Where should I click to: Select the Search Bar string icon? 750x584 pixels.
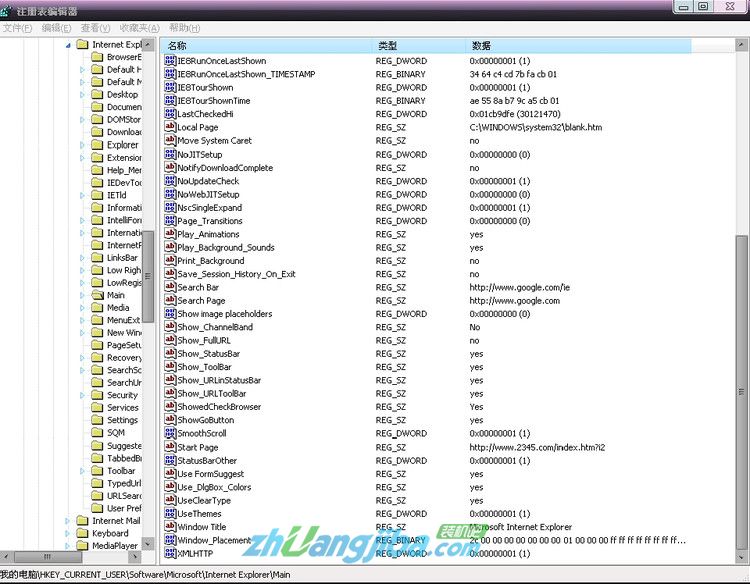pyautogui.click(x=170, y=287)
